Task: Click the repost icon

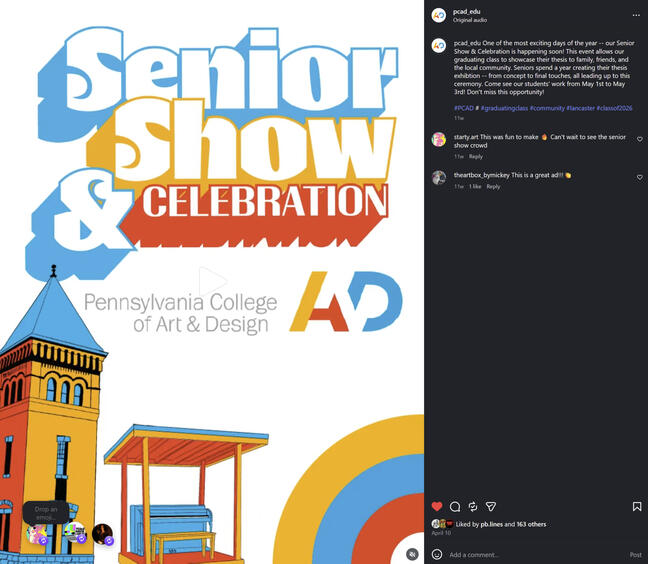Action: point(473,507)
